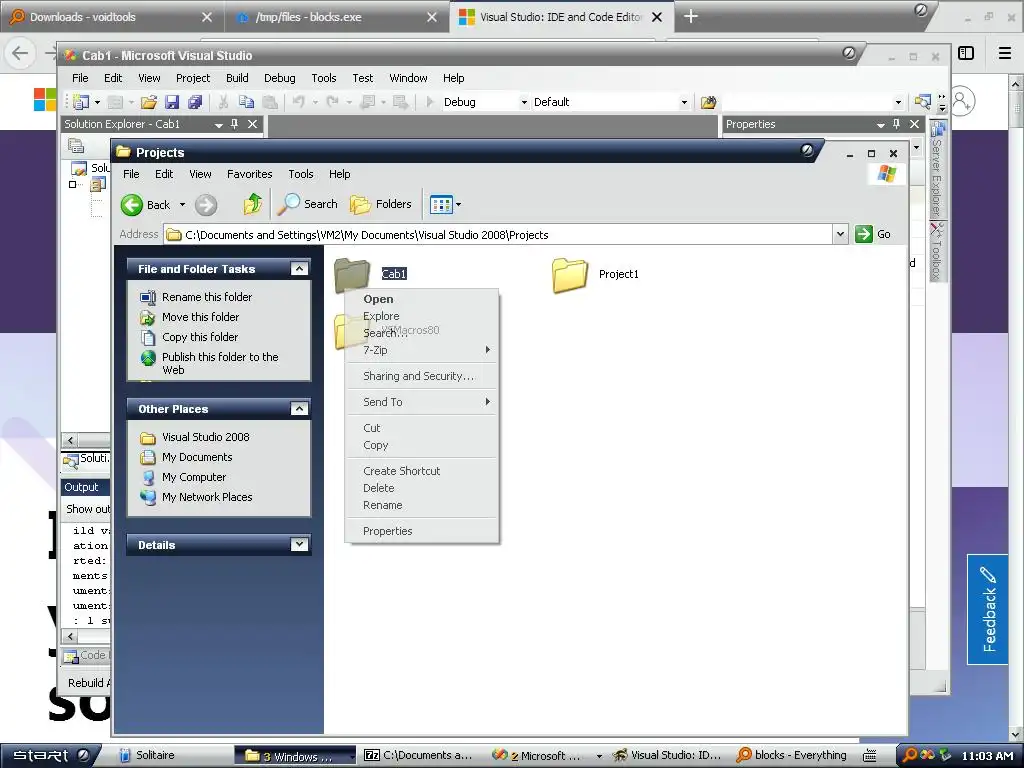1024x768 pixels.
Task: Collapse Other Places panel
Action: [299, 409]
